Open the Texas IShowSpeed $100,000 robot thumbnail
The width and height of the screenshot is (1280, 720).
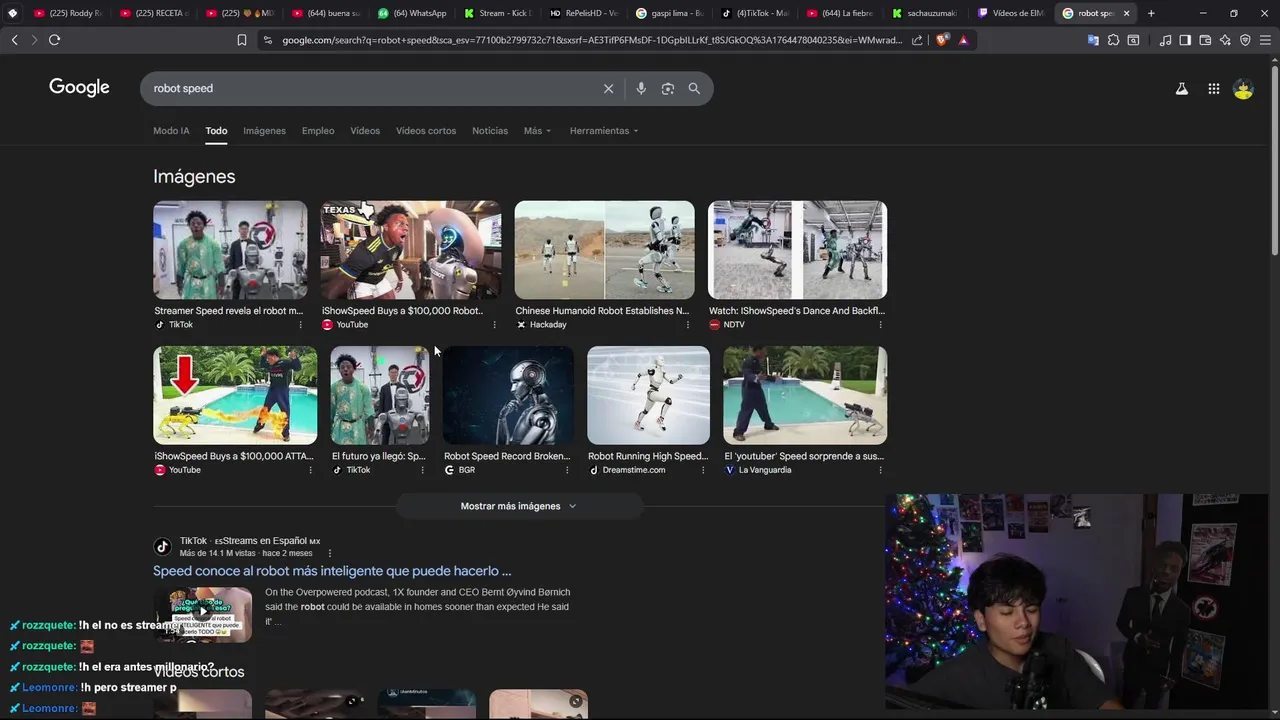tap(410, 250)
